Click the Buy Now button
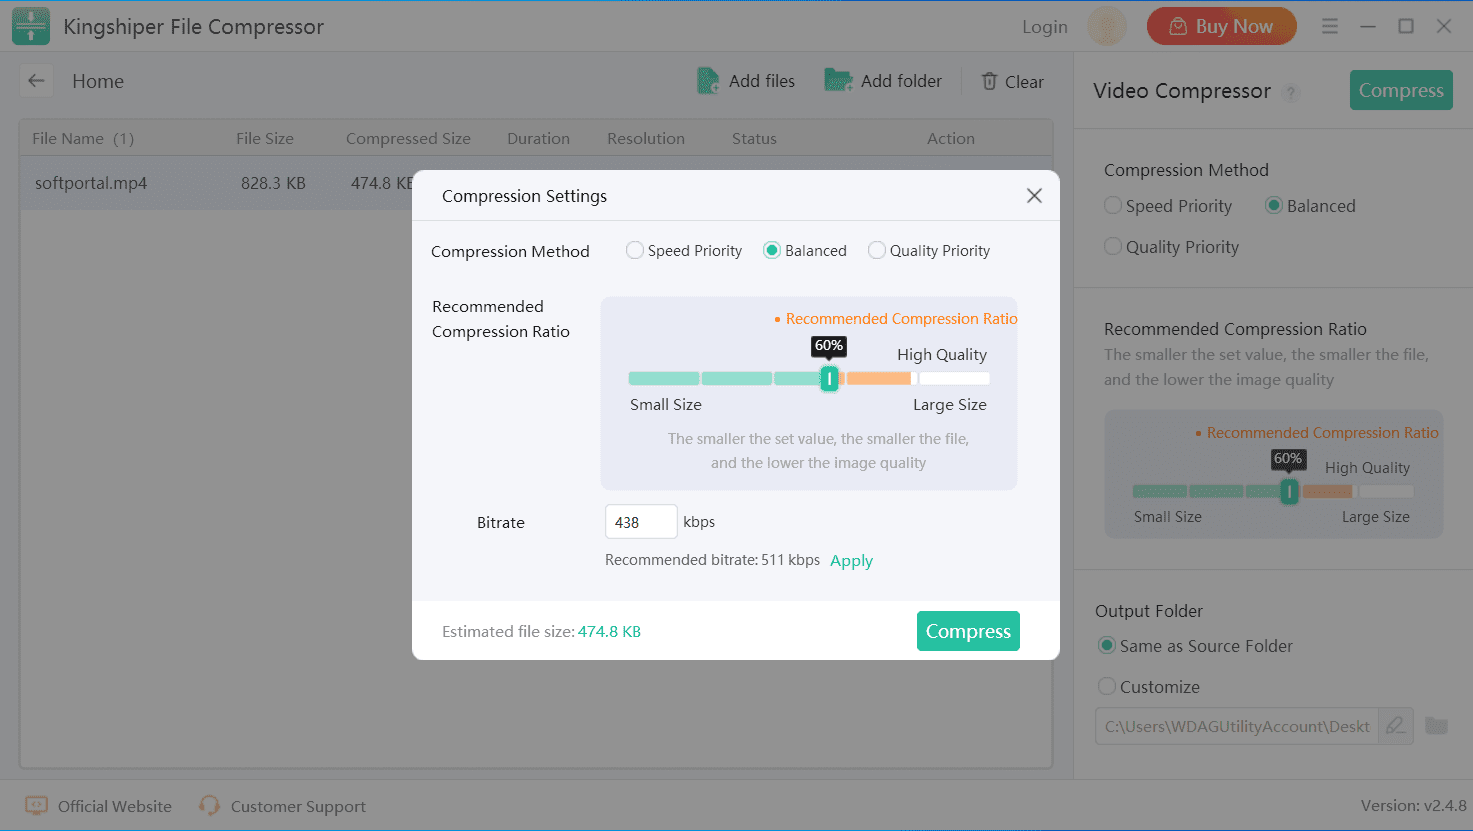The image size is (1473, 831). (x=1221, y=27)
